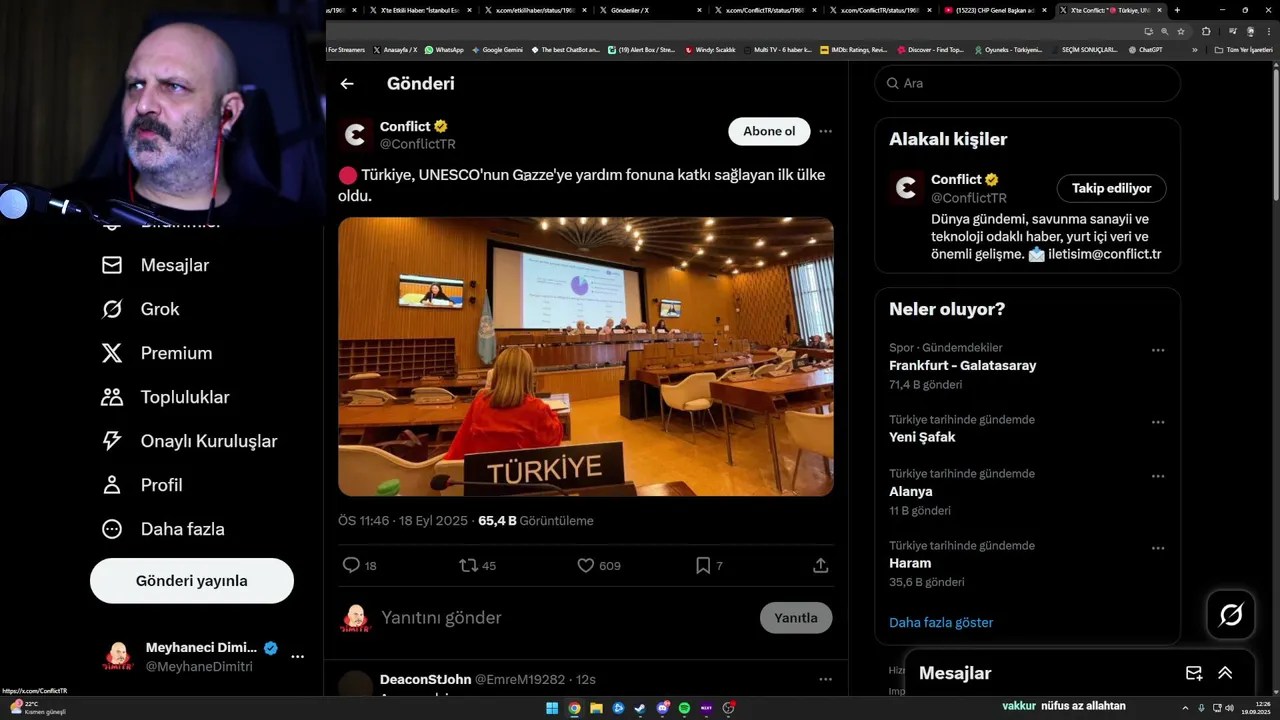This screenshot has width=1280, height=720.
Task: Click the Conflict avatar in Alakalı kişiler
Action: click(906, 188)
